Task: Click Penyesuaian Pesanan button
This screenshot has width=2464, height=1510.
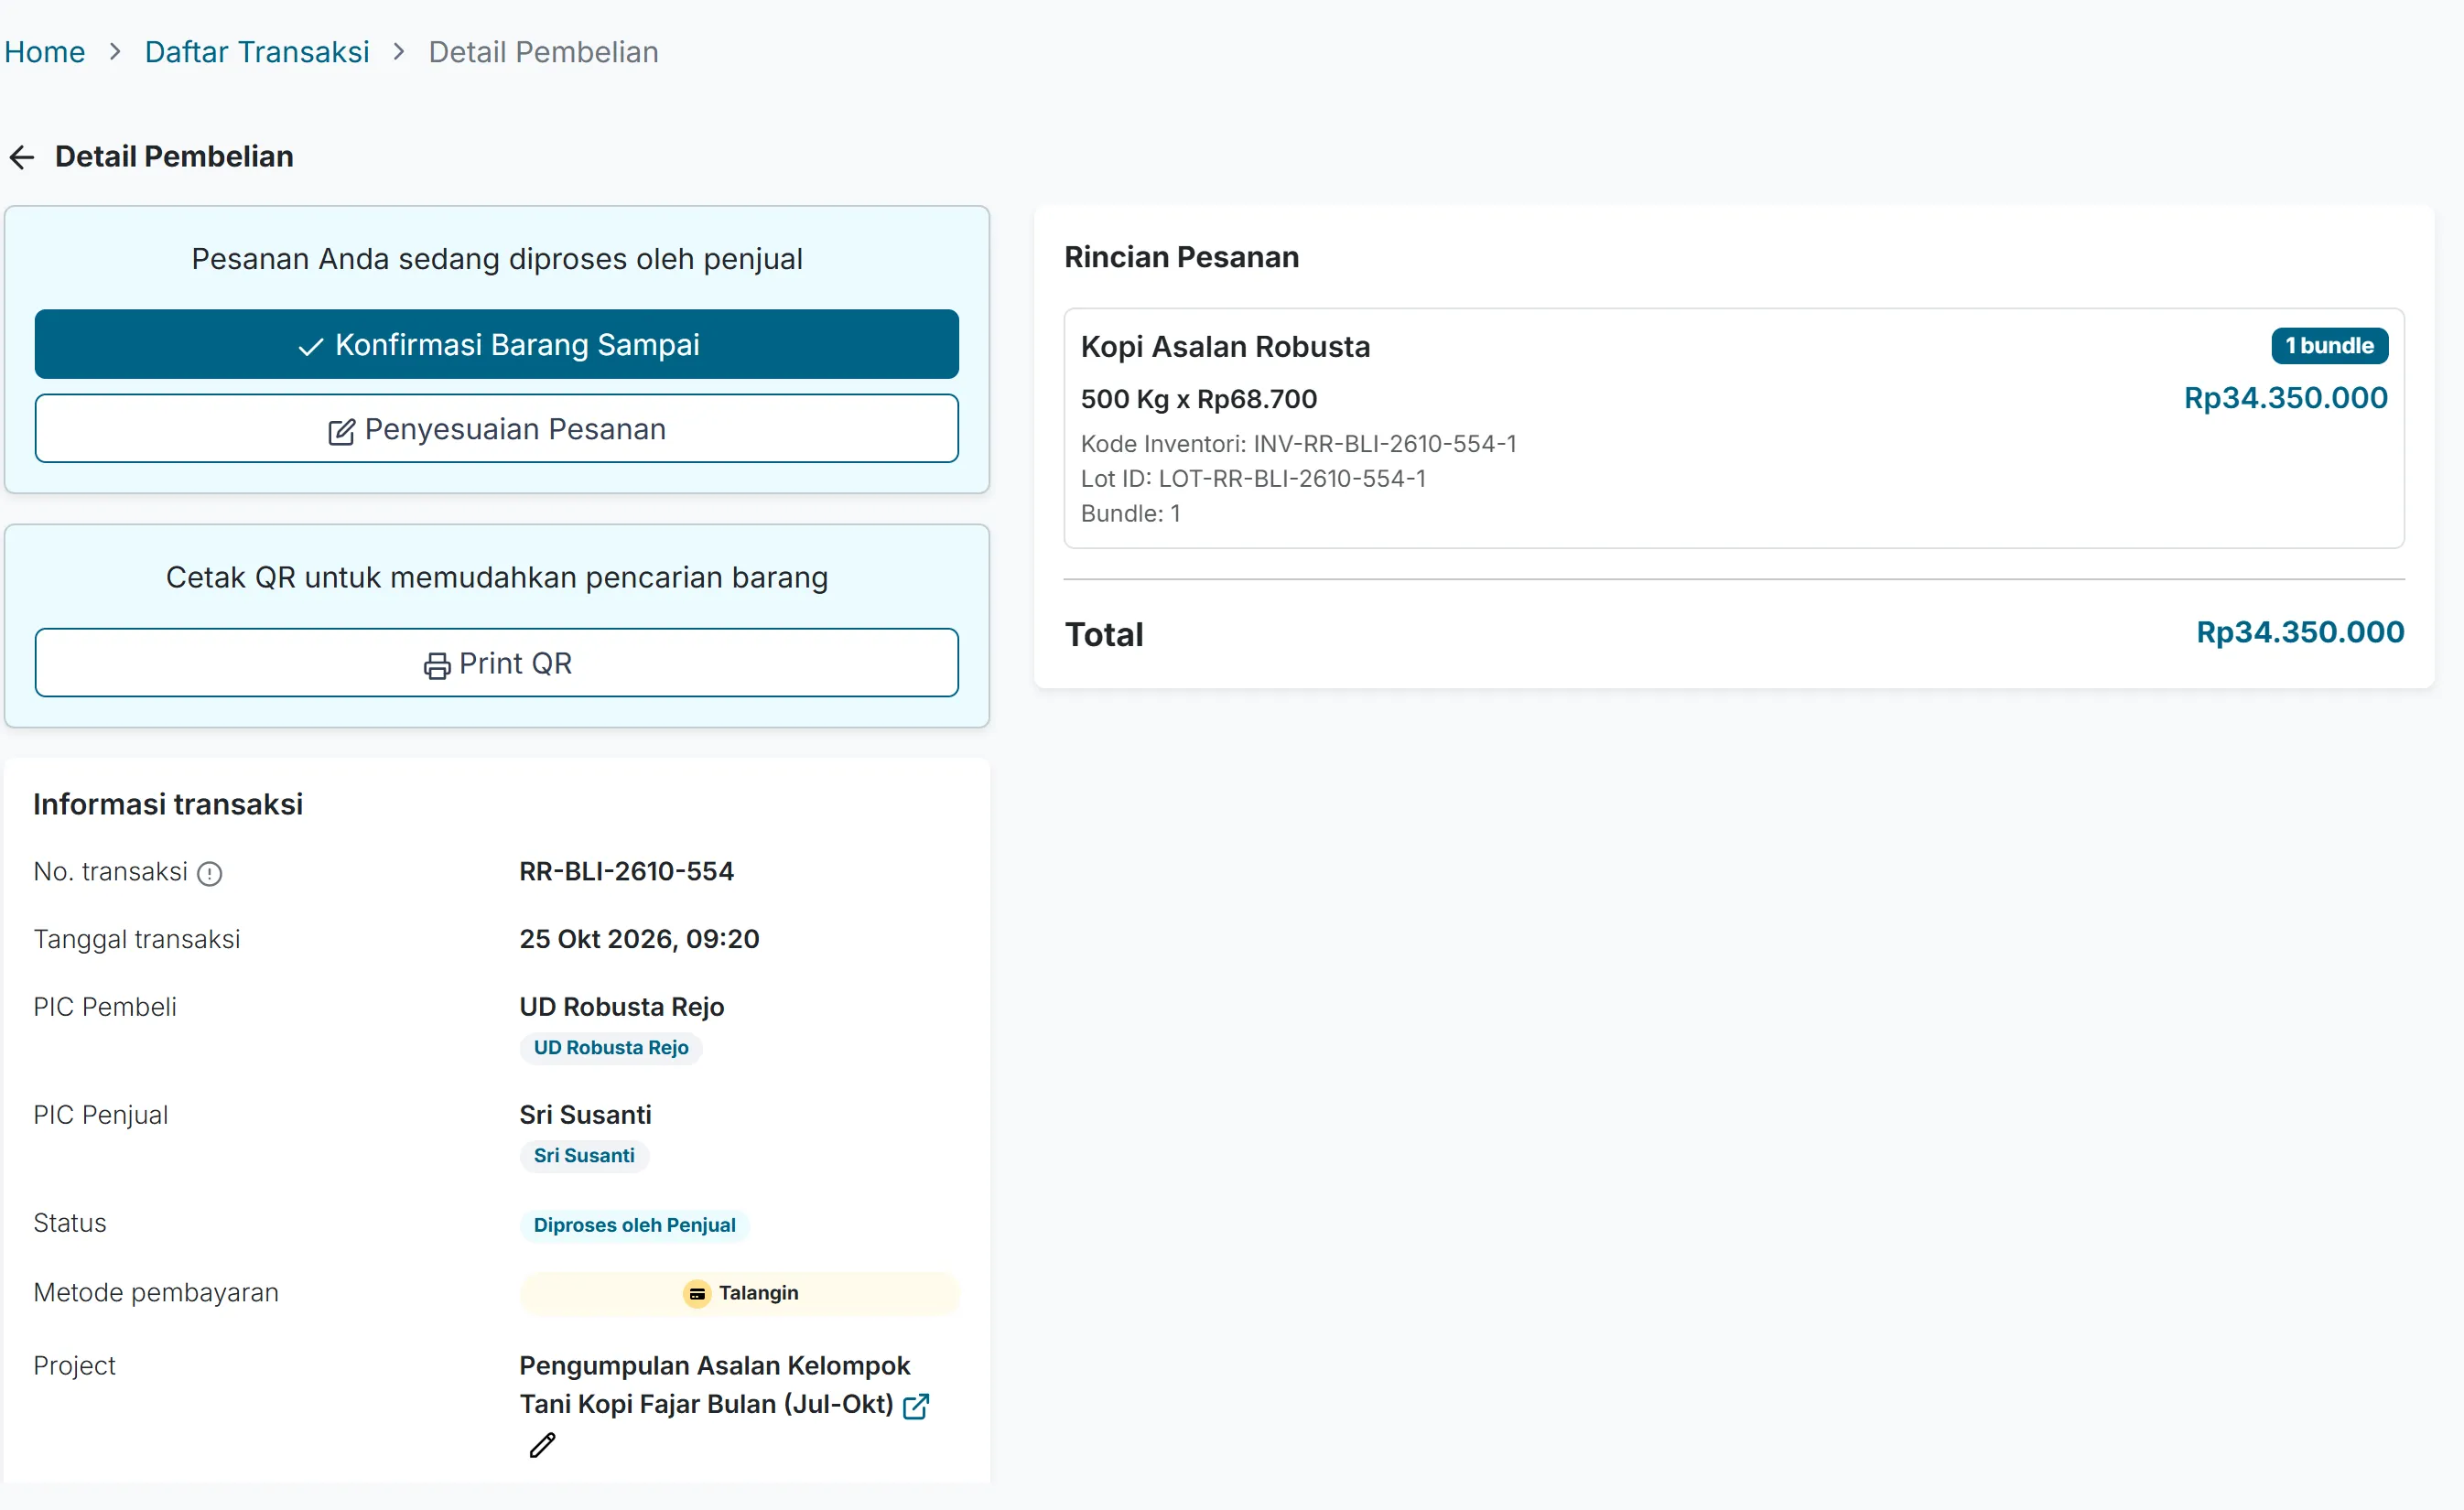Action: (497, 429)
